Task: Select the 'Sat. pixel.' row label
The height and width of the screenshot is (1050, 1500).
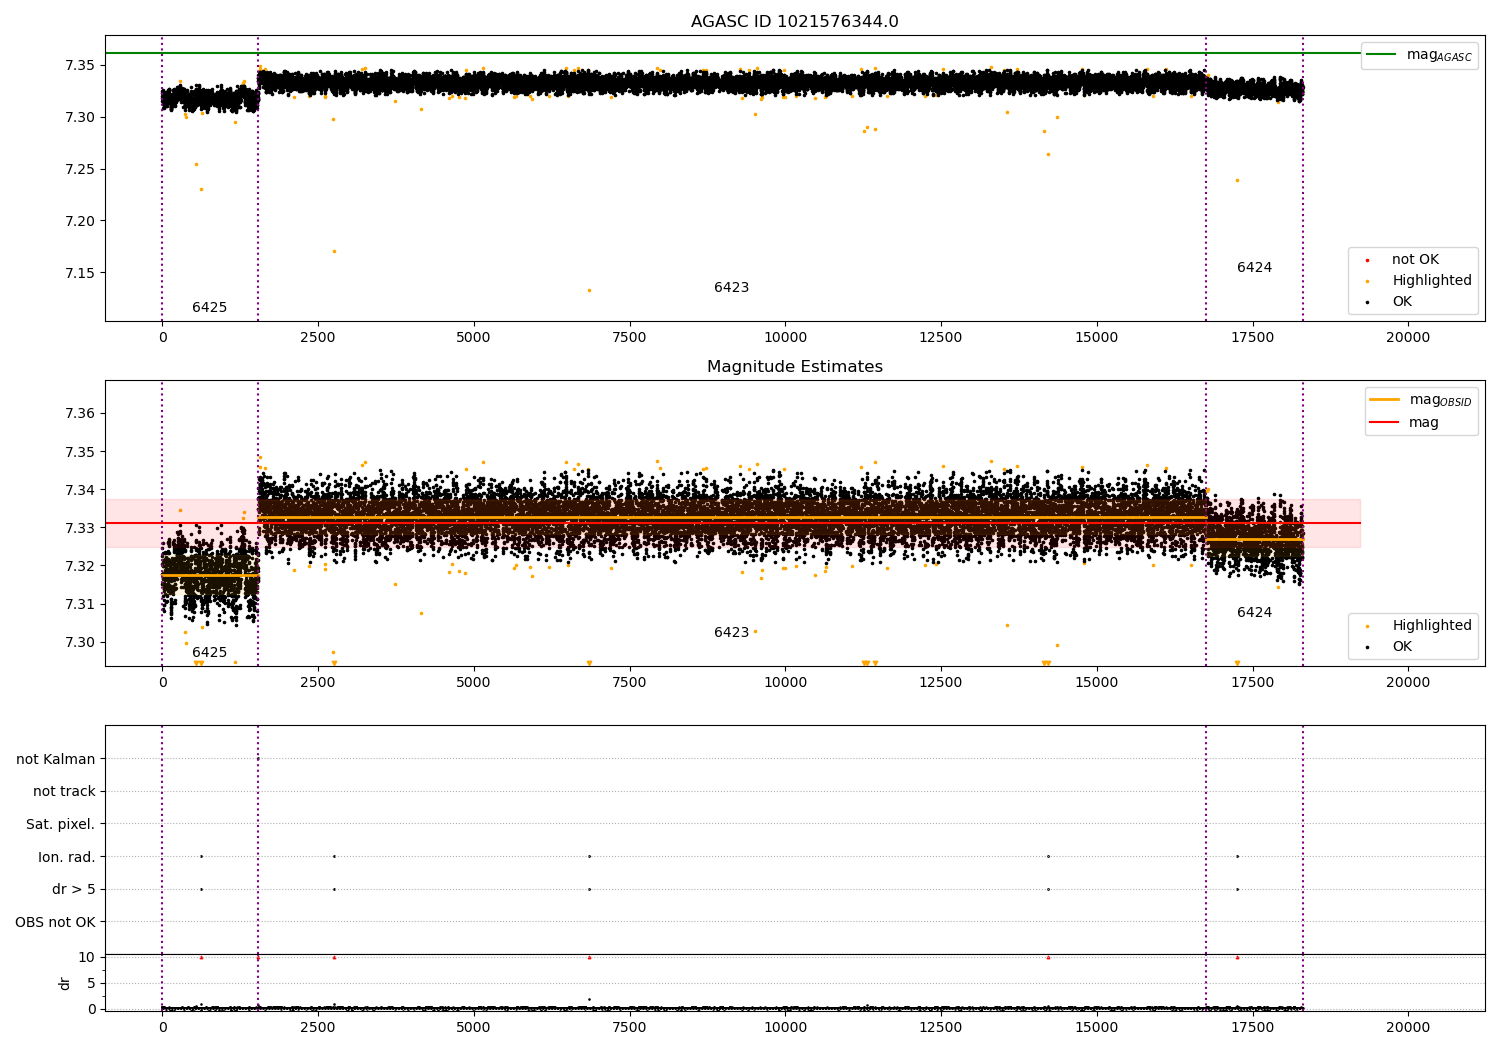Action: click(60, 824)
